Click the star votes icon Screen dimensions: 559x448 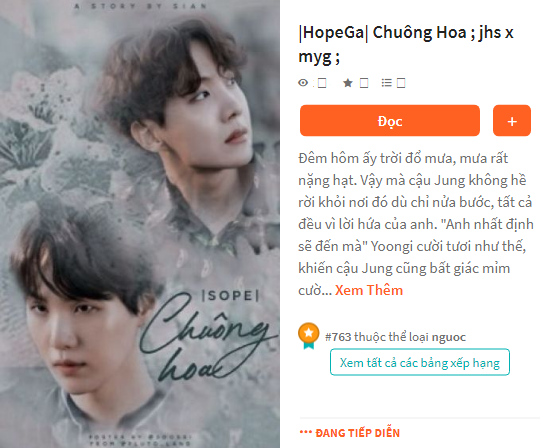[x=348, y=83]
